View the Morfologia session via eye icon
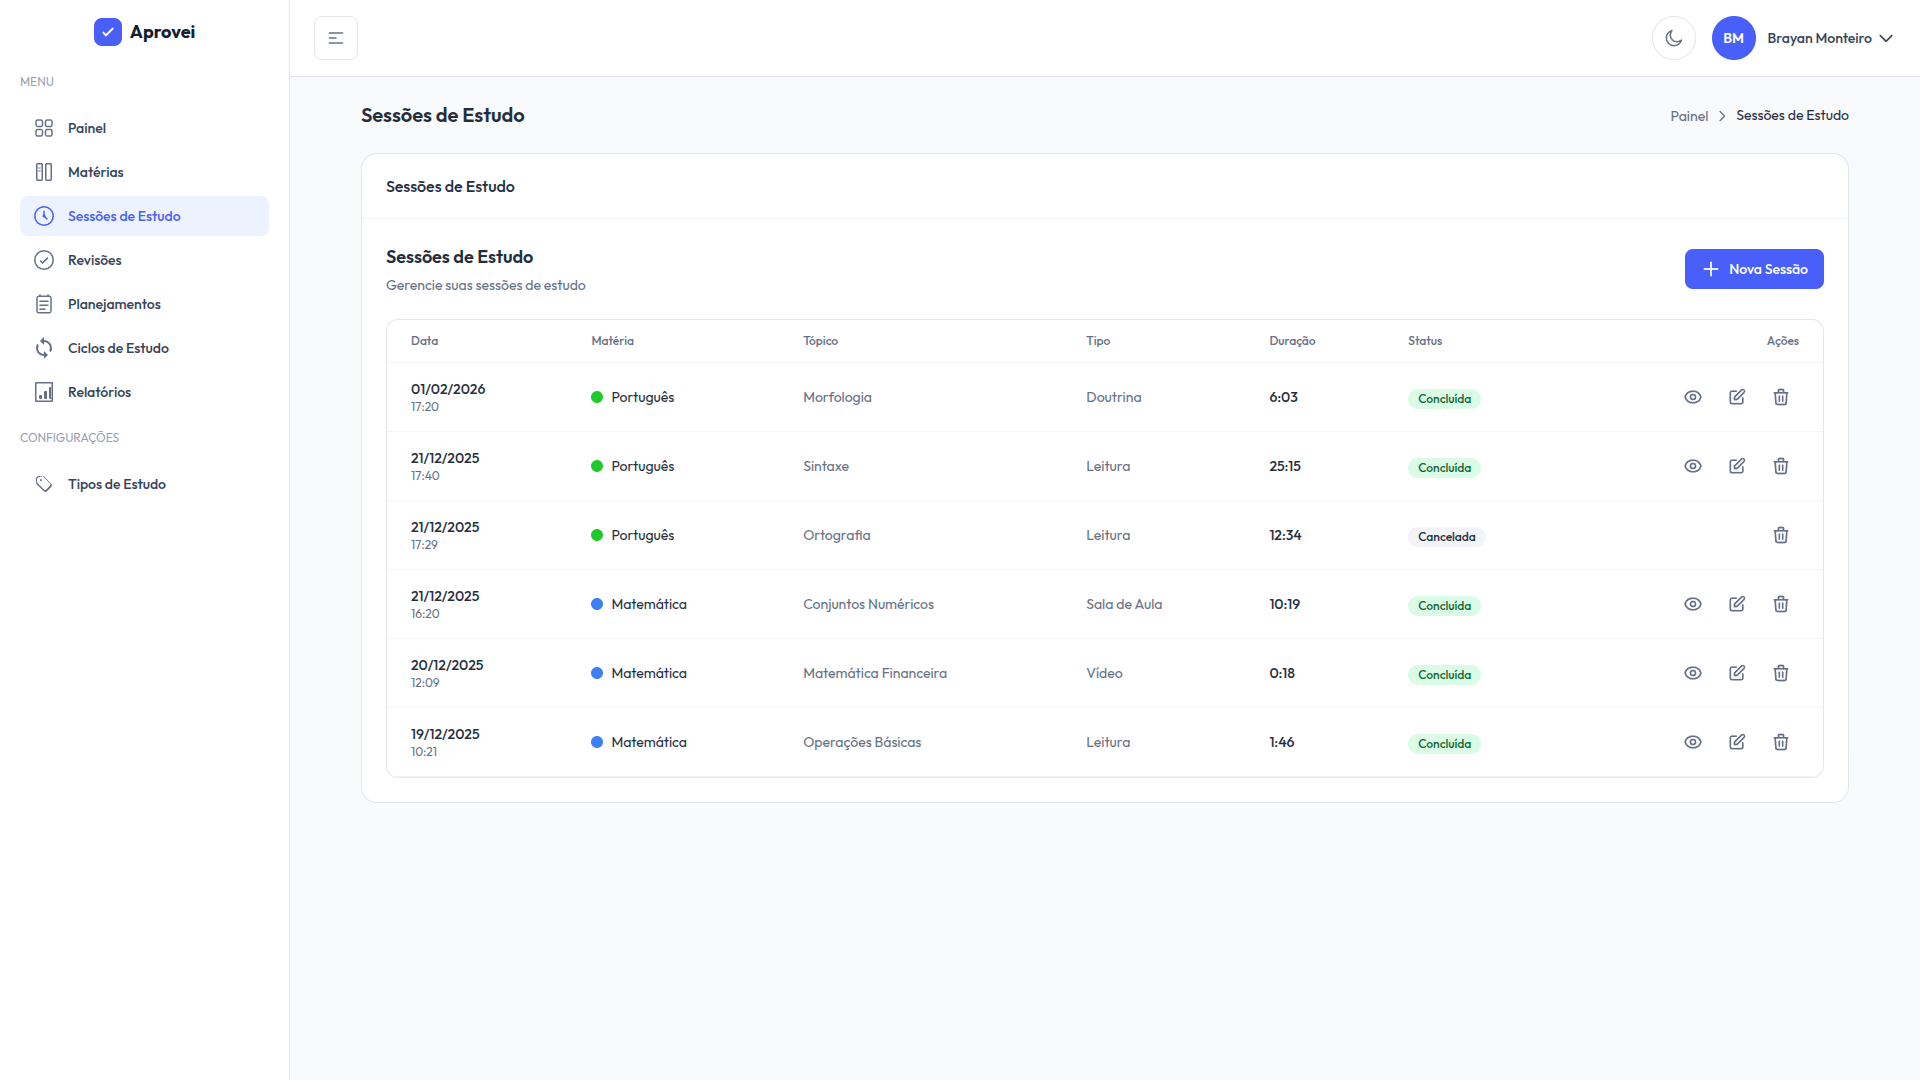Viewport: 1920px width, 1080px height. pos(1693,397)
